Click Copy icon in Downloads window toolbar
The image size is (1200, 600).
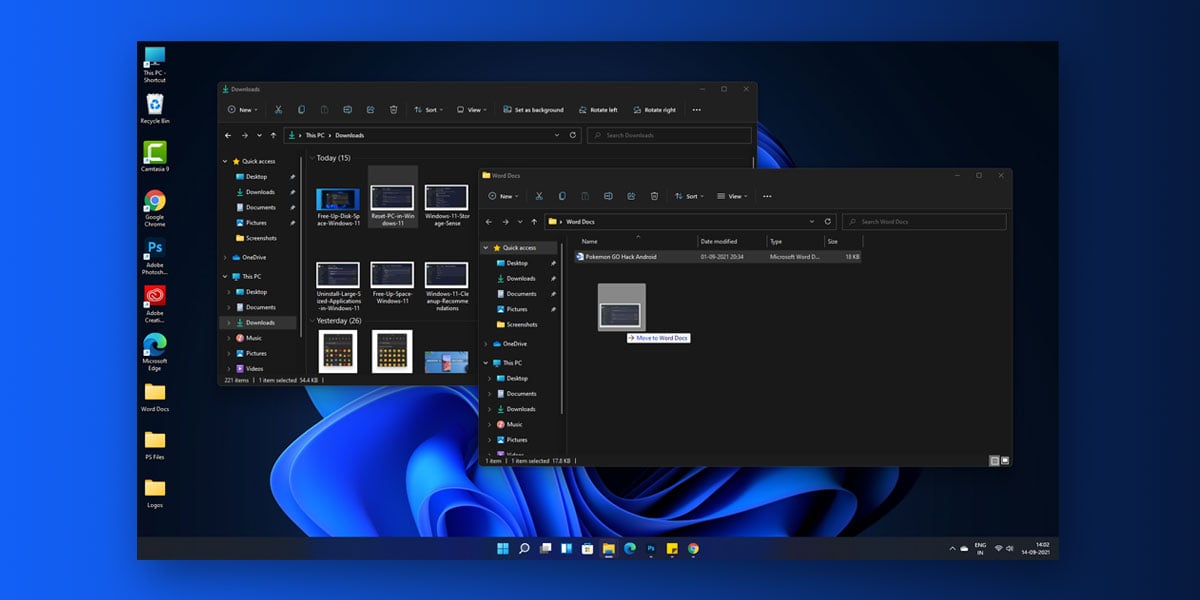click(x=301, y=110)
